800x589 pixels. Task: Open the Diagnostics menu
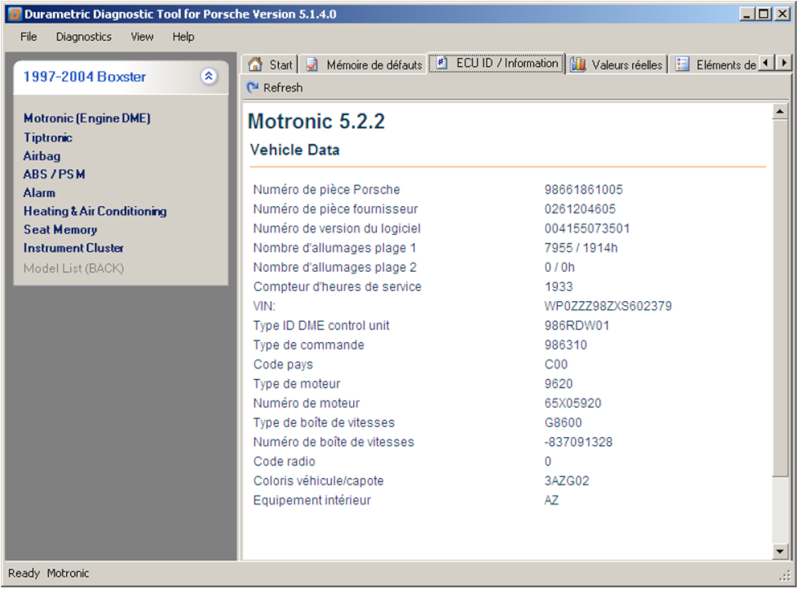click(84, 37)
